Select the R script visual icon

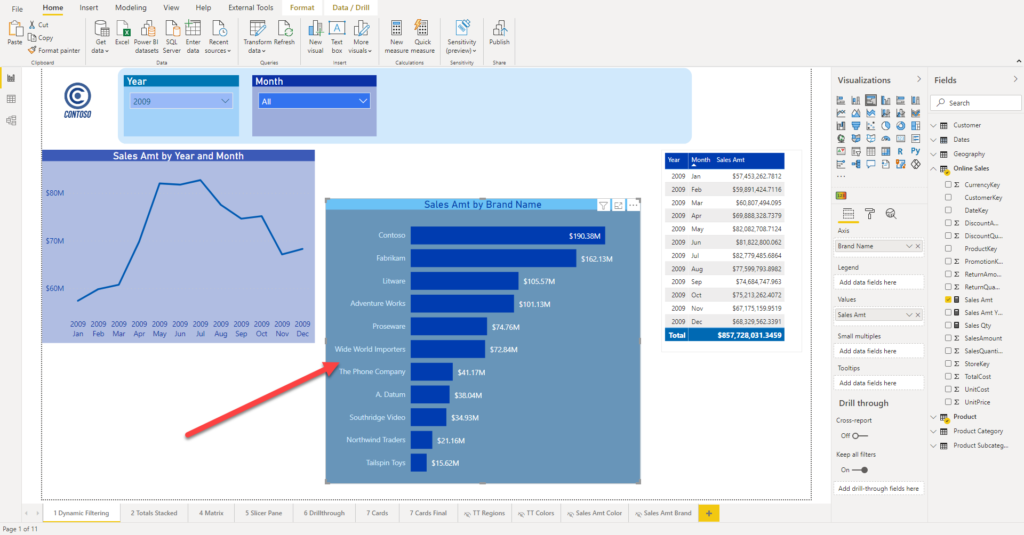(901, 151)
